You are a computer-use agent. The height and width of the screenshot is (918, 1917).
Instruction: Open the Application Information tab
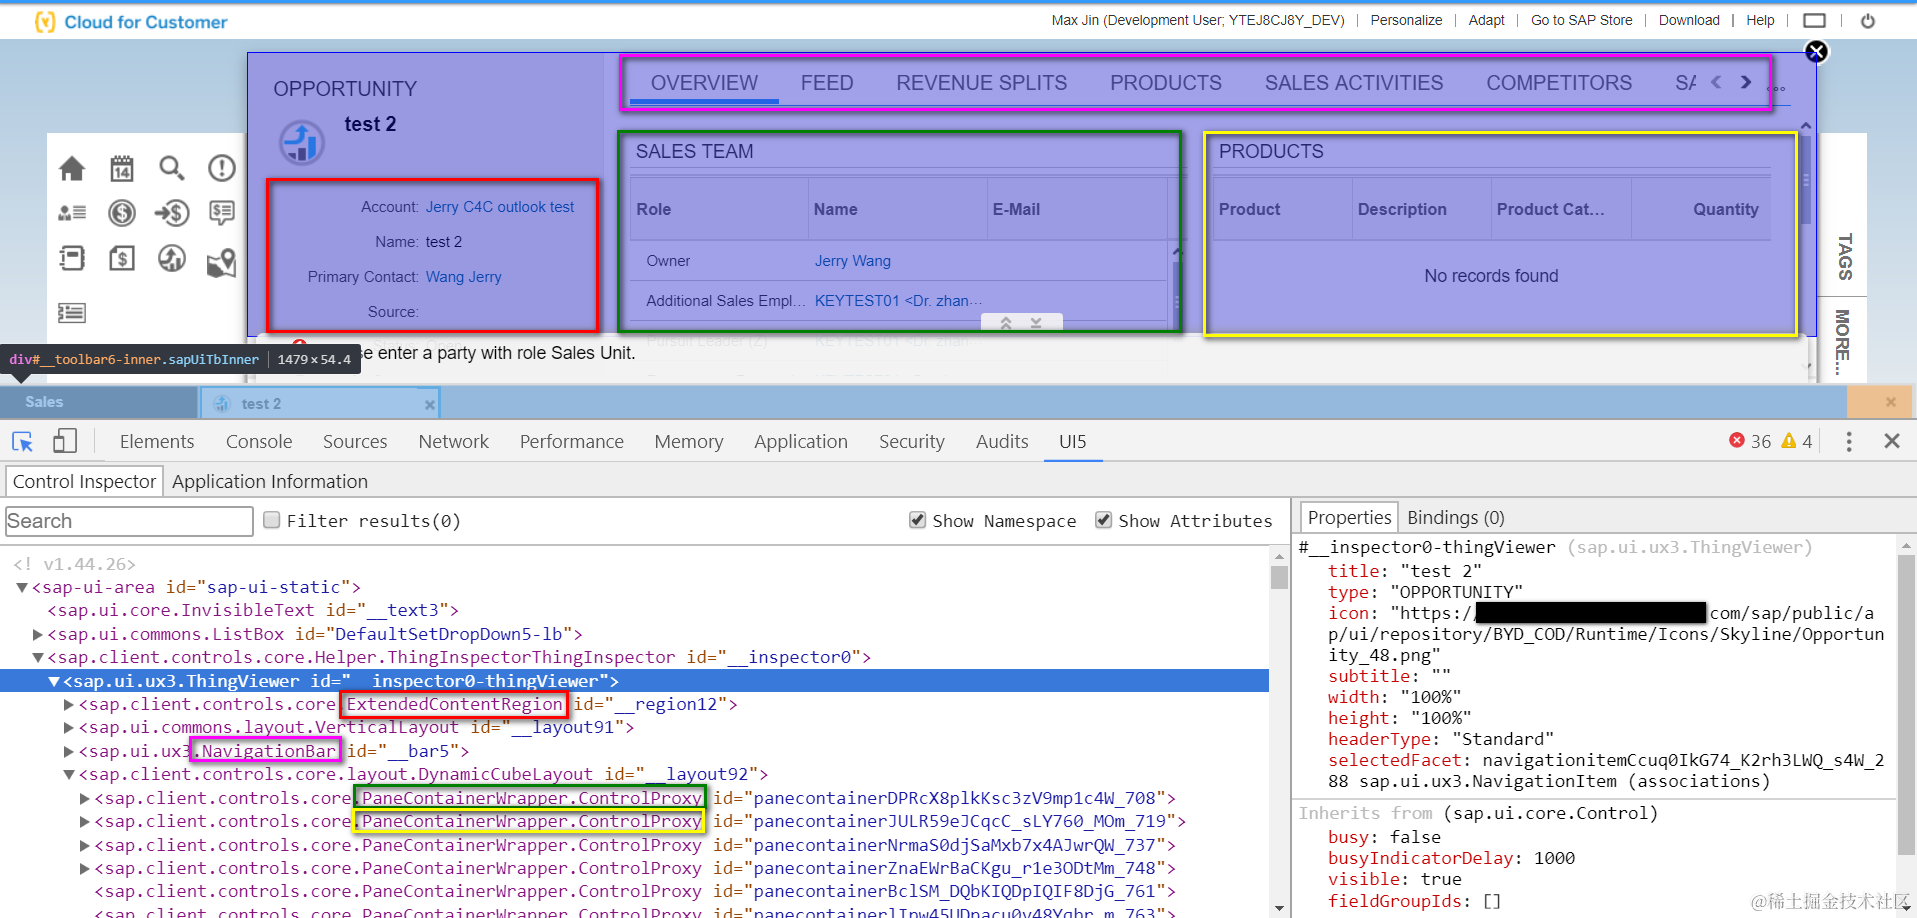[x=270, y=481]
